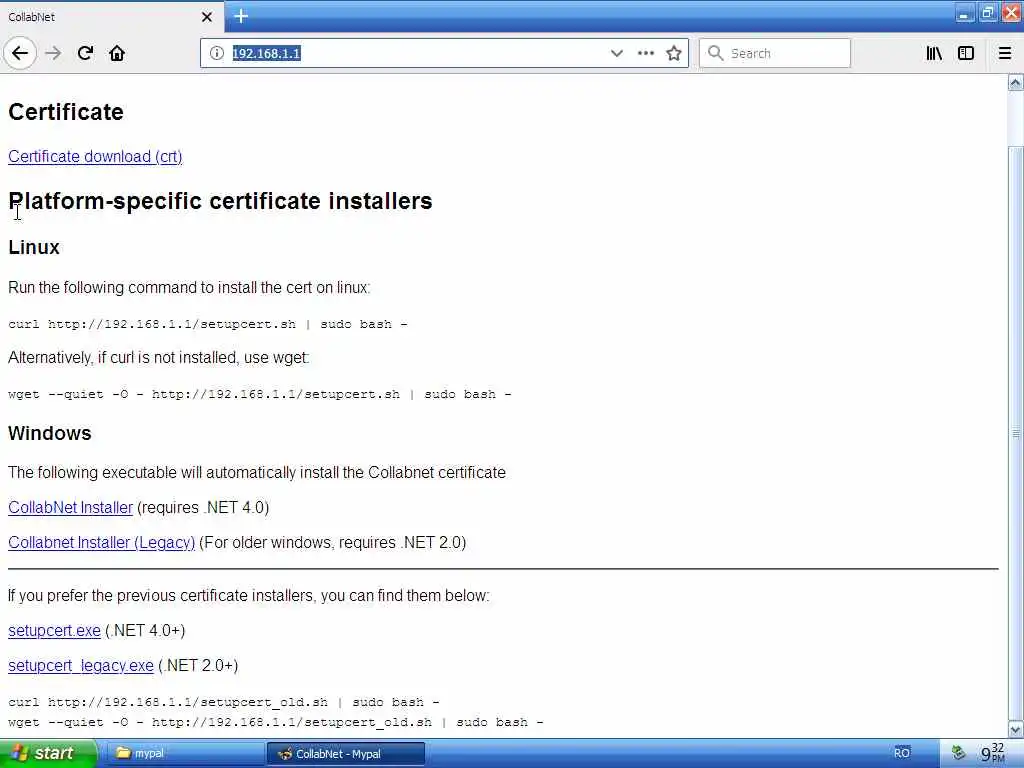Open the browser home page
This screenshot has height=768, width=1024.
coord(117,53)
